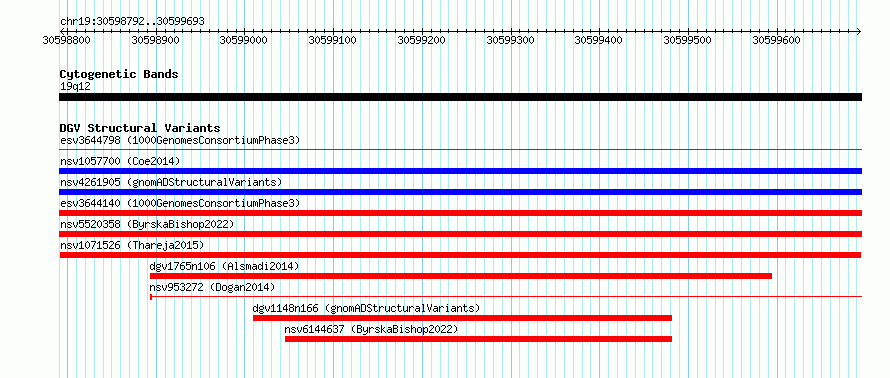Click the 30599000 ruler position label
This screenshot has width=890, height=378.
click(x=244, y=40)
